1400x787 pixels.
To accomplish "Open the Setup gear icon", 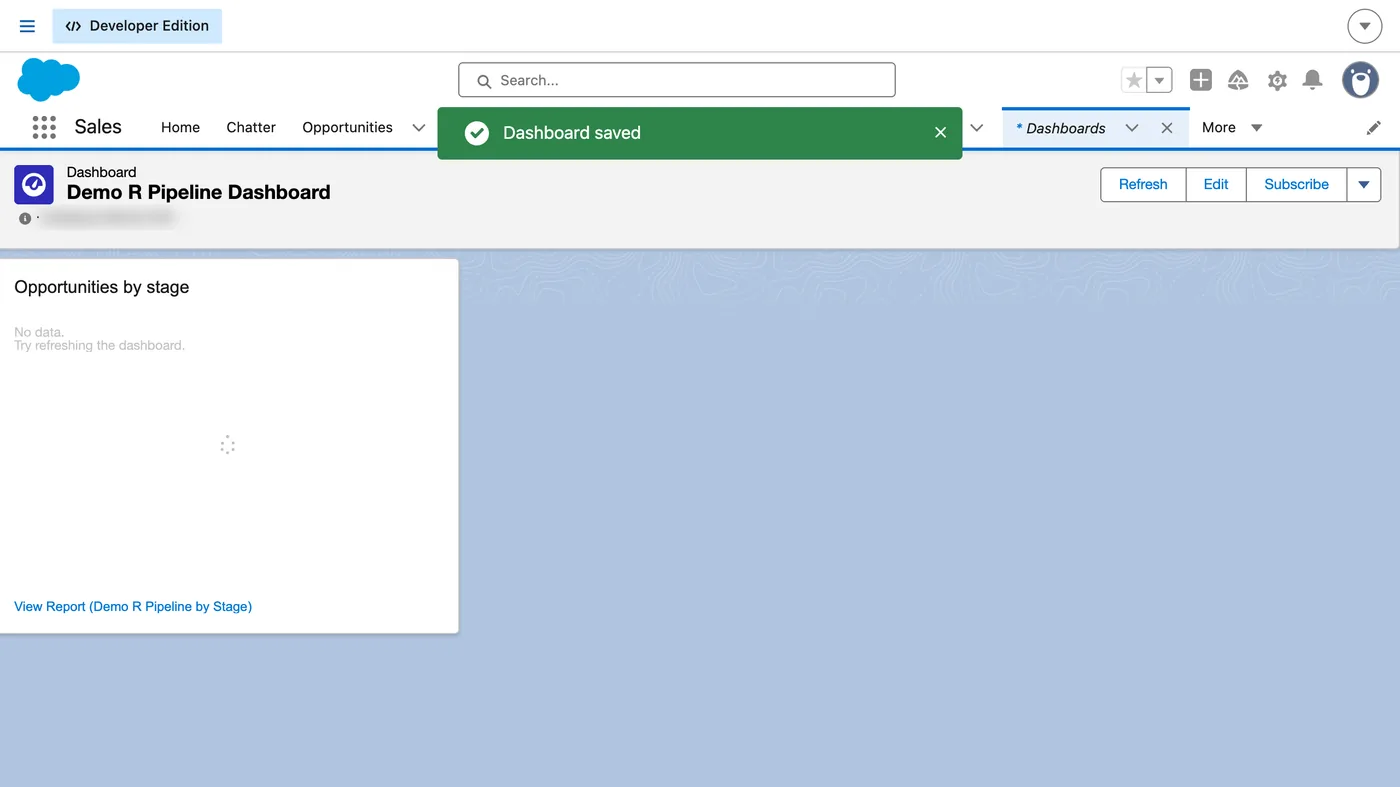I will 1277,81.
